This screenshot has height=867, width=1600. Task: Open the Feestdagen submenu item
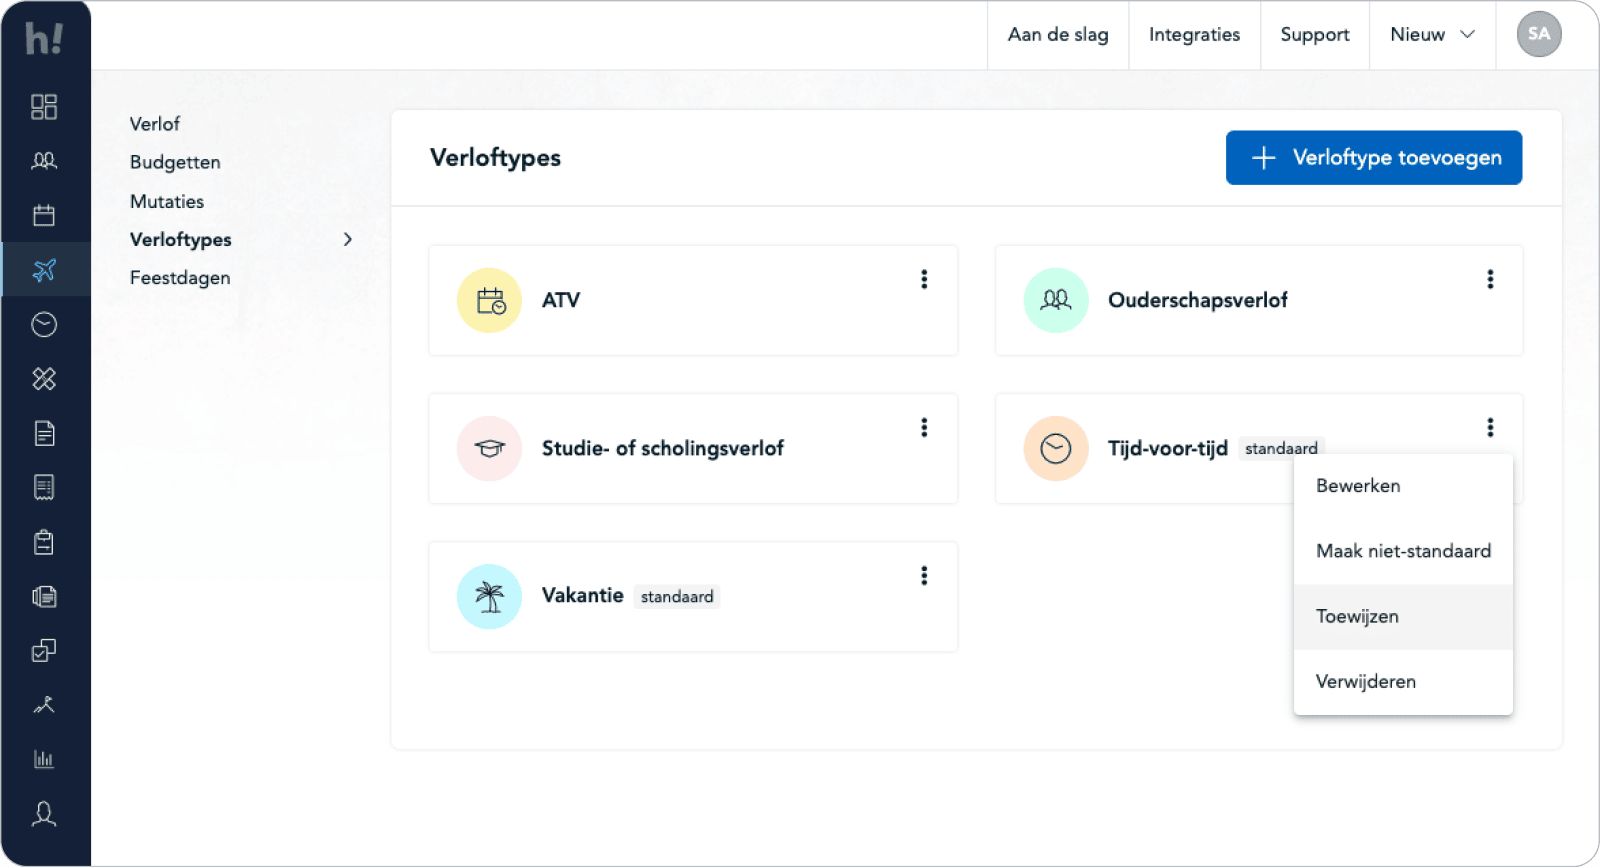180,278
